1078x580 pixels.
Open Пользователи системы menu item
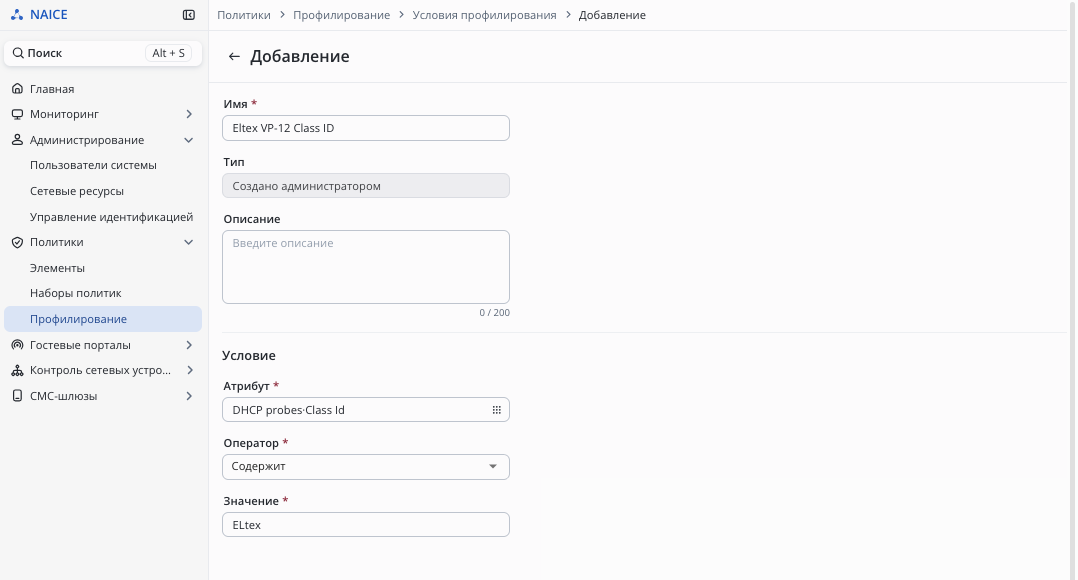pyautogui.click(x=93, y=166)
